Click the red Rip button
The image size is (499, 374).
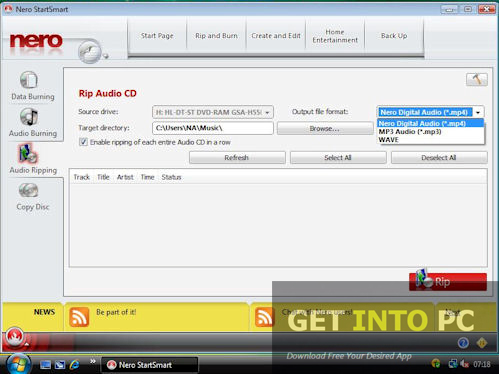448,282
